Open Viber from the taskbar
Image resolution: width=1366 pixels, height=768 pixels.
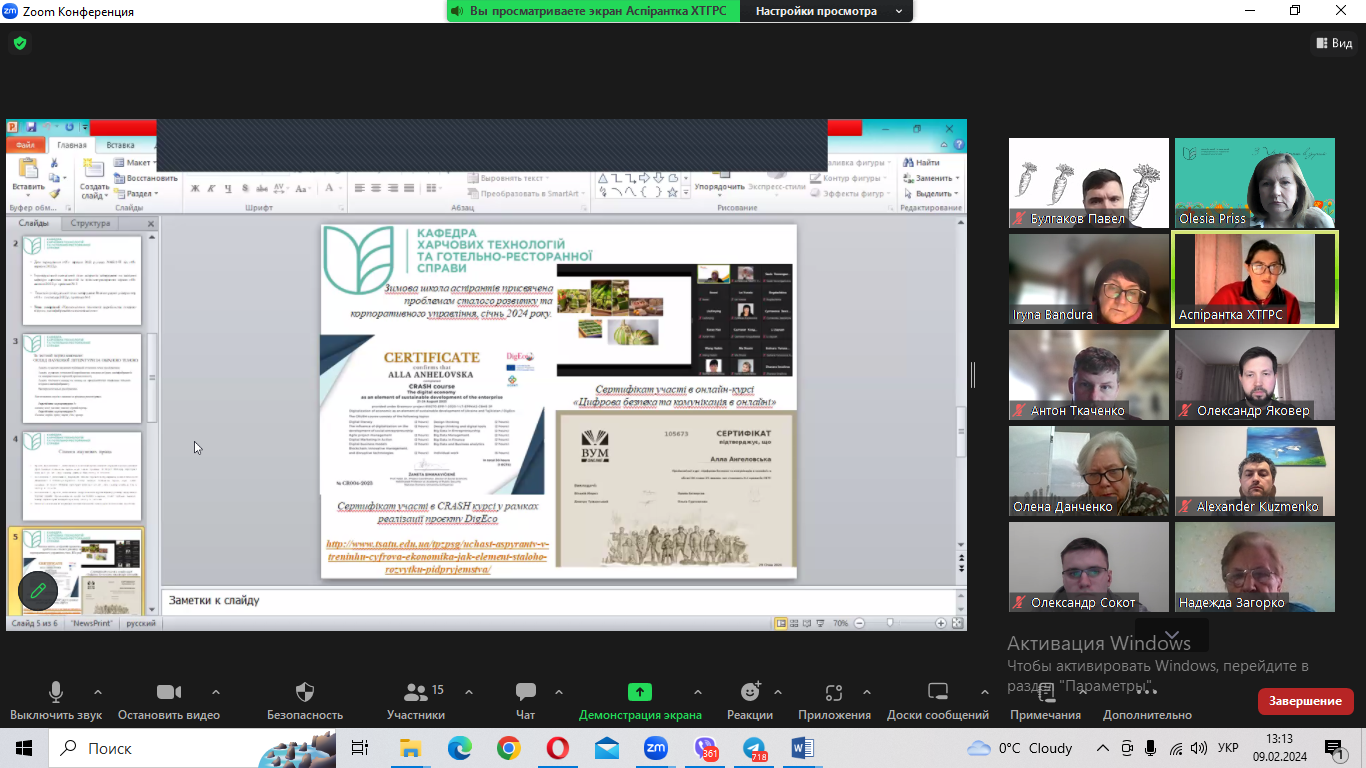click(705, 748)
